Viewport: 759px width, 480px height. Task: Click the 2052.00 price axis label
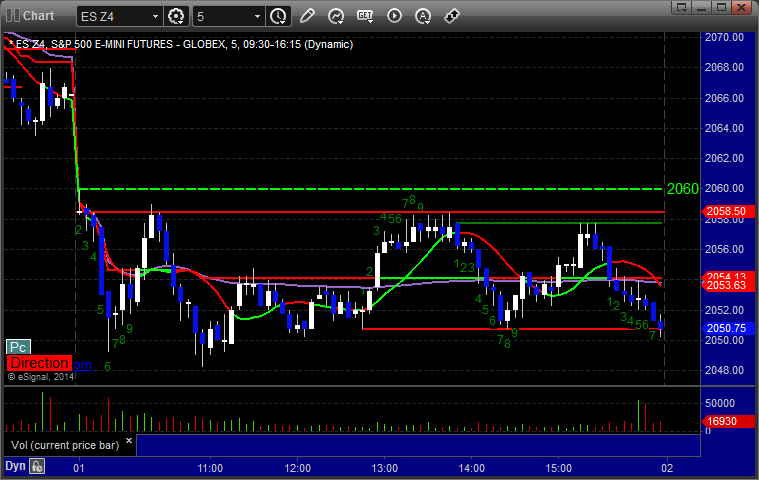click(724, 310)
